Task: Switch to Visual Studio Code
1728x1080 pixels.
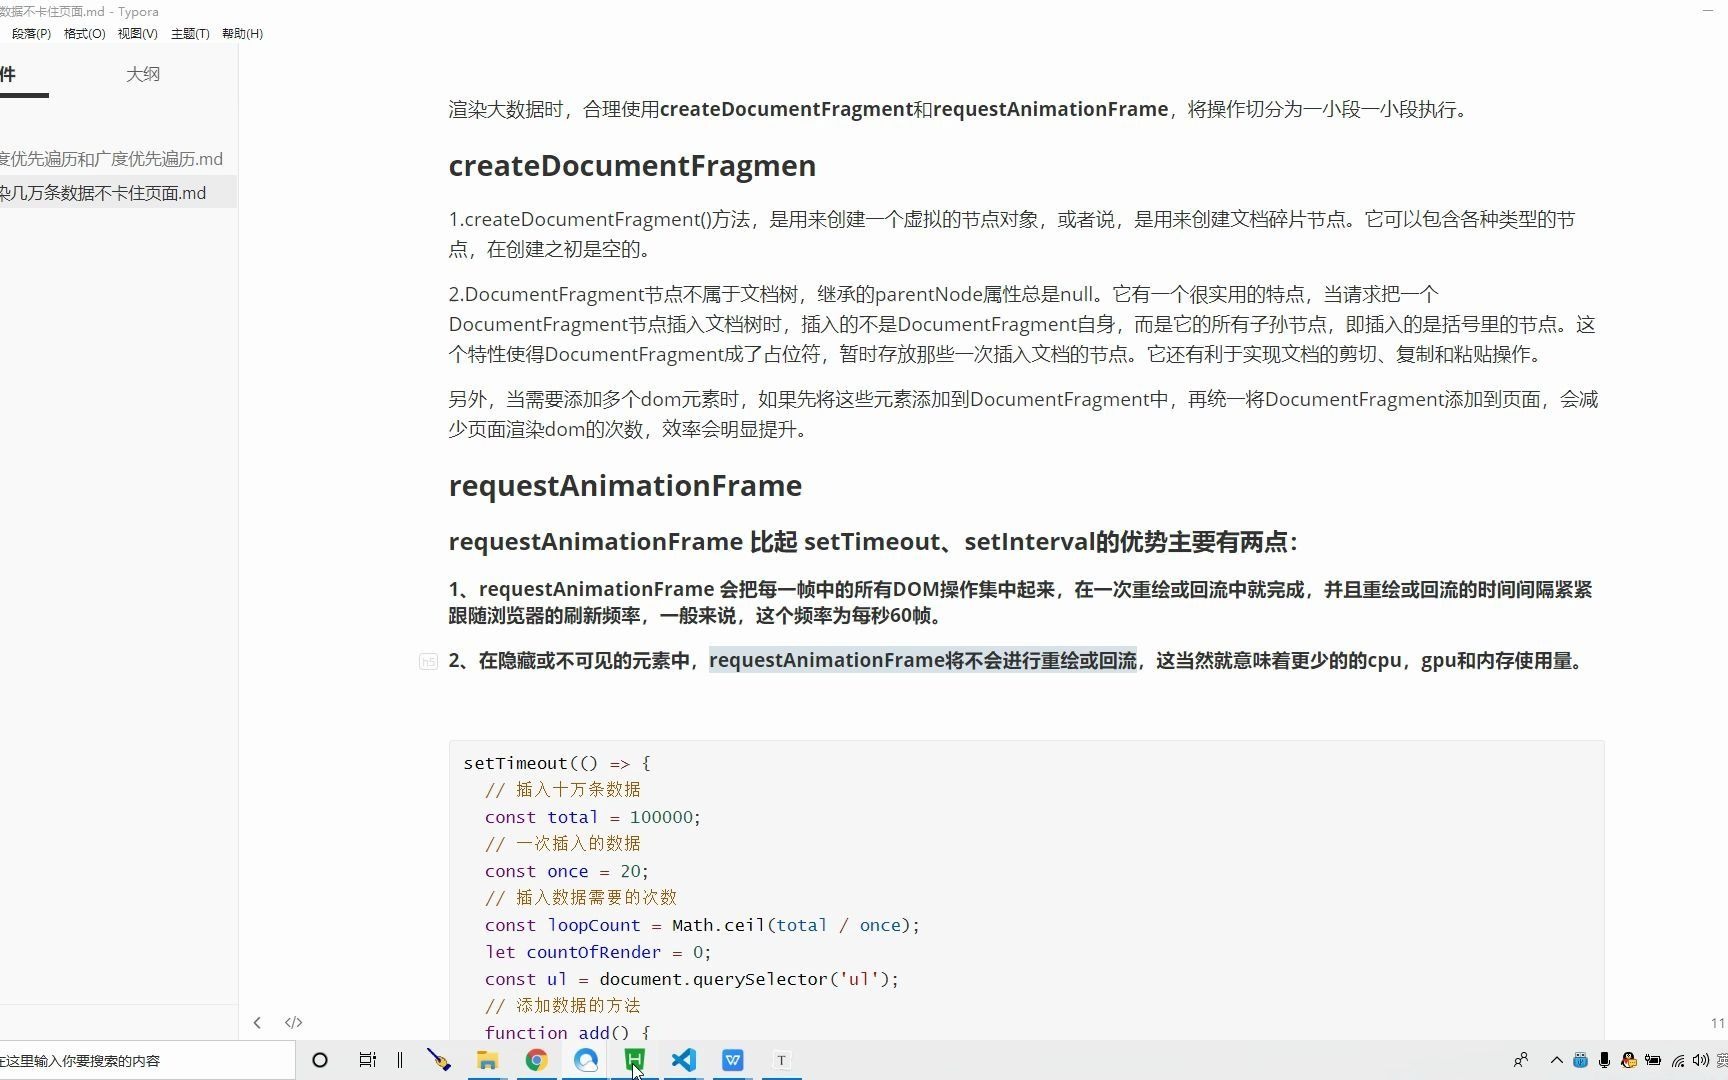Action: [684, 1060]
